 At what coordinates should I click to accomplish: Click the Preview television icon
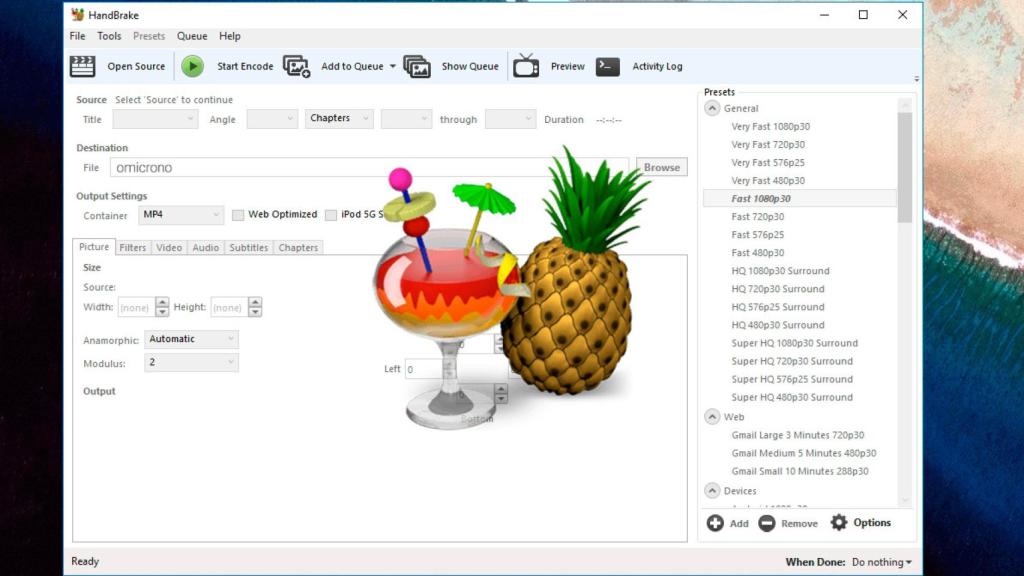[x=526, y=67]
